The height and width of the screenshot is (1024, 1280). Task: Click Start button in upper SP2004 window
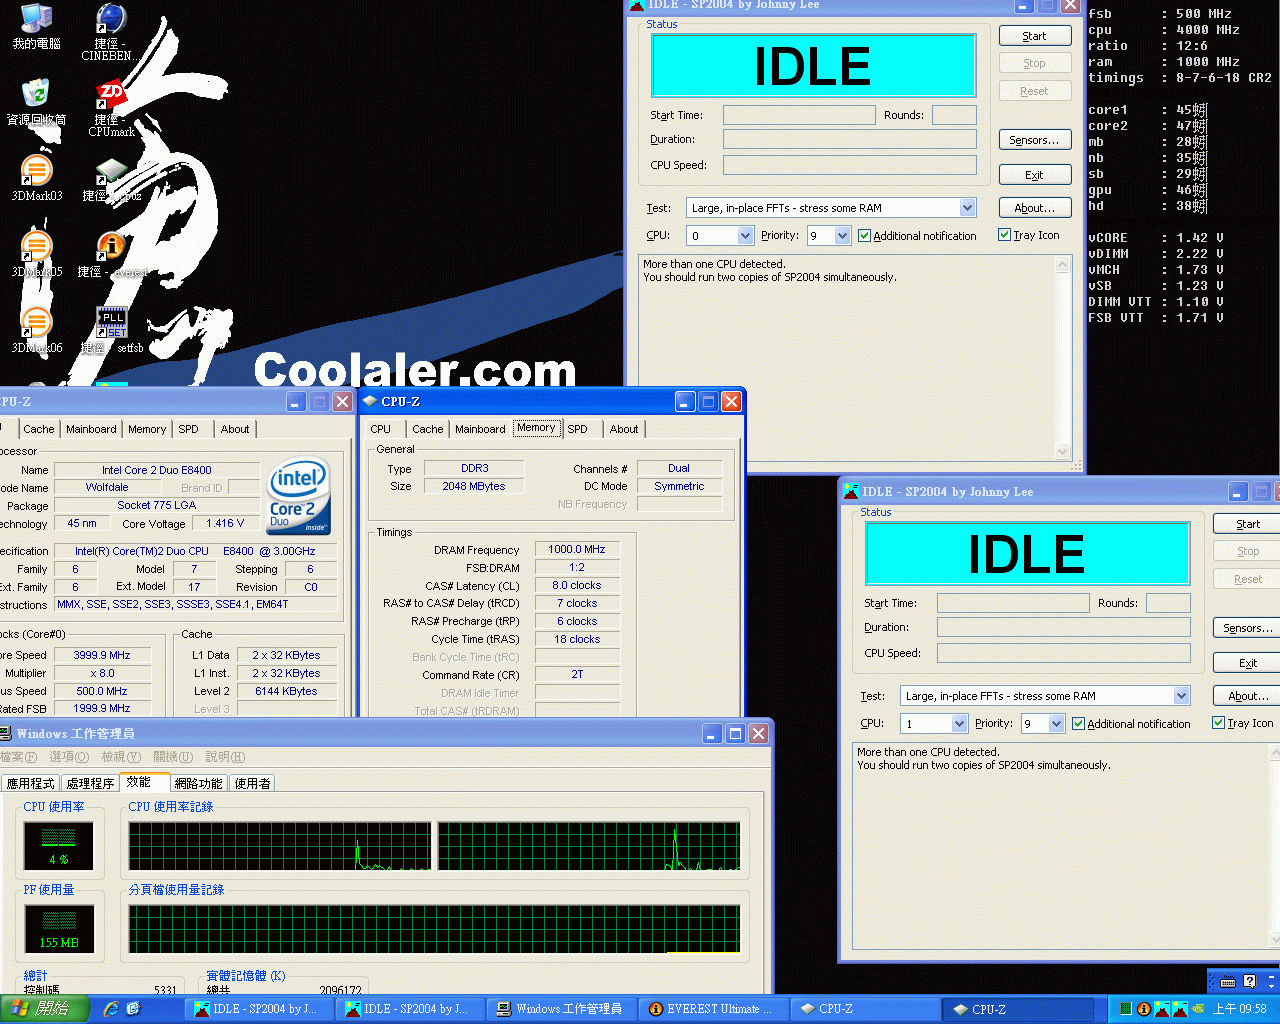coord(1034,36)
